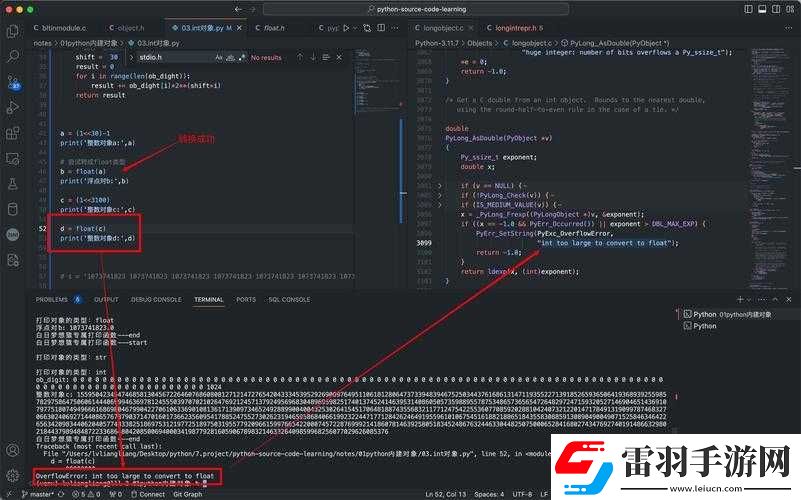Click Git Graph in status bar
This screenshot has width=801, height=500.
pyautogui.click(x=187, y=494)
